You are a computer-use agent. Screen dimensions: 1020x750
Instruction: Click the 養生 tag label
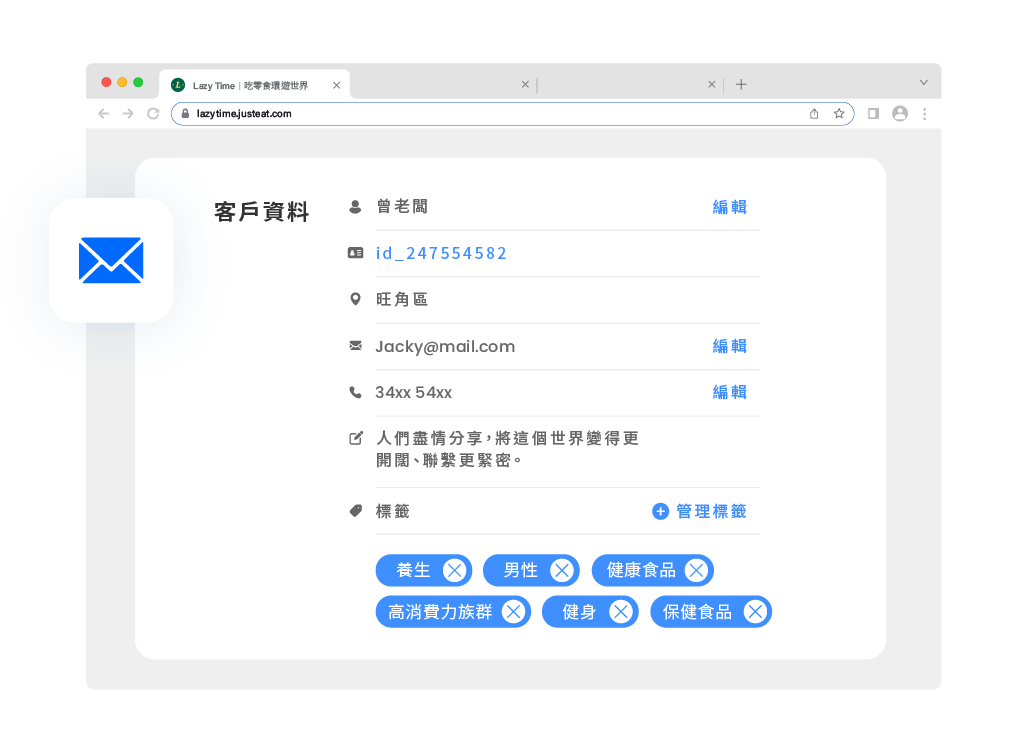413,570
